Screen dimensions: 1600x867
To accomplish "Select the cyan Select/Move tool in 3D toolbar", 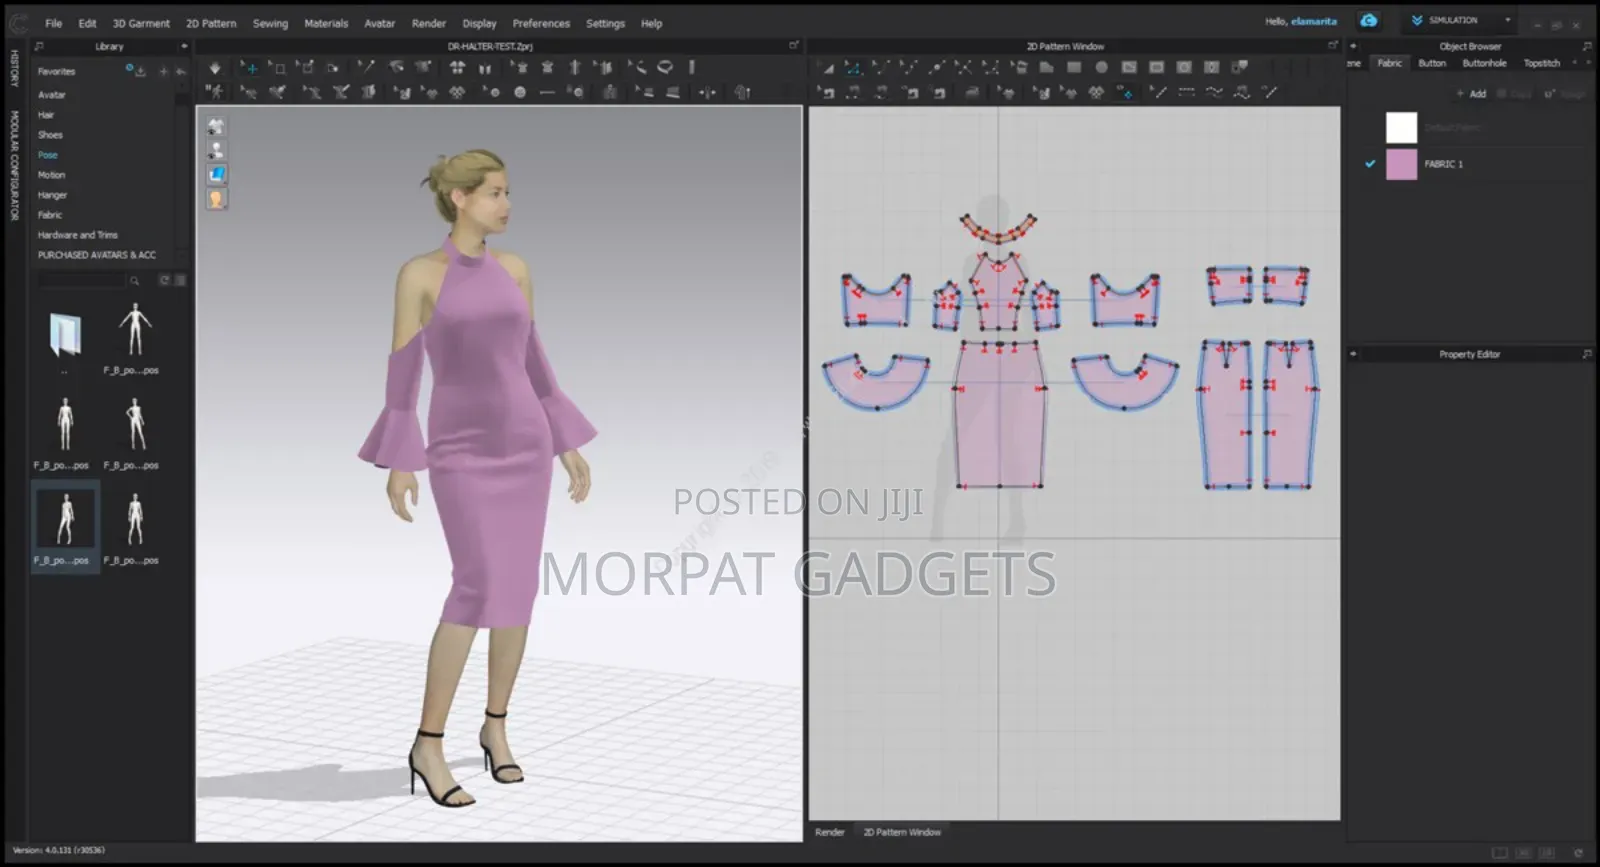I will tap(250, 68).
